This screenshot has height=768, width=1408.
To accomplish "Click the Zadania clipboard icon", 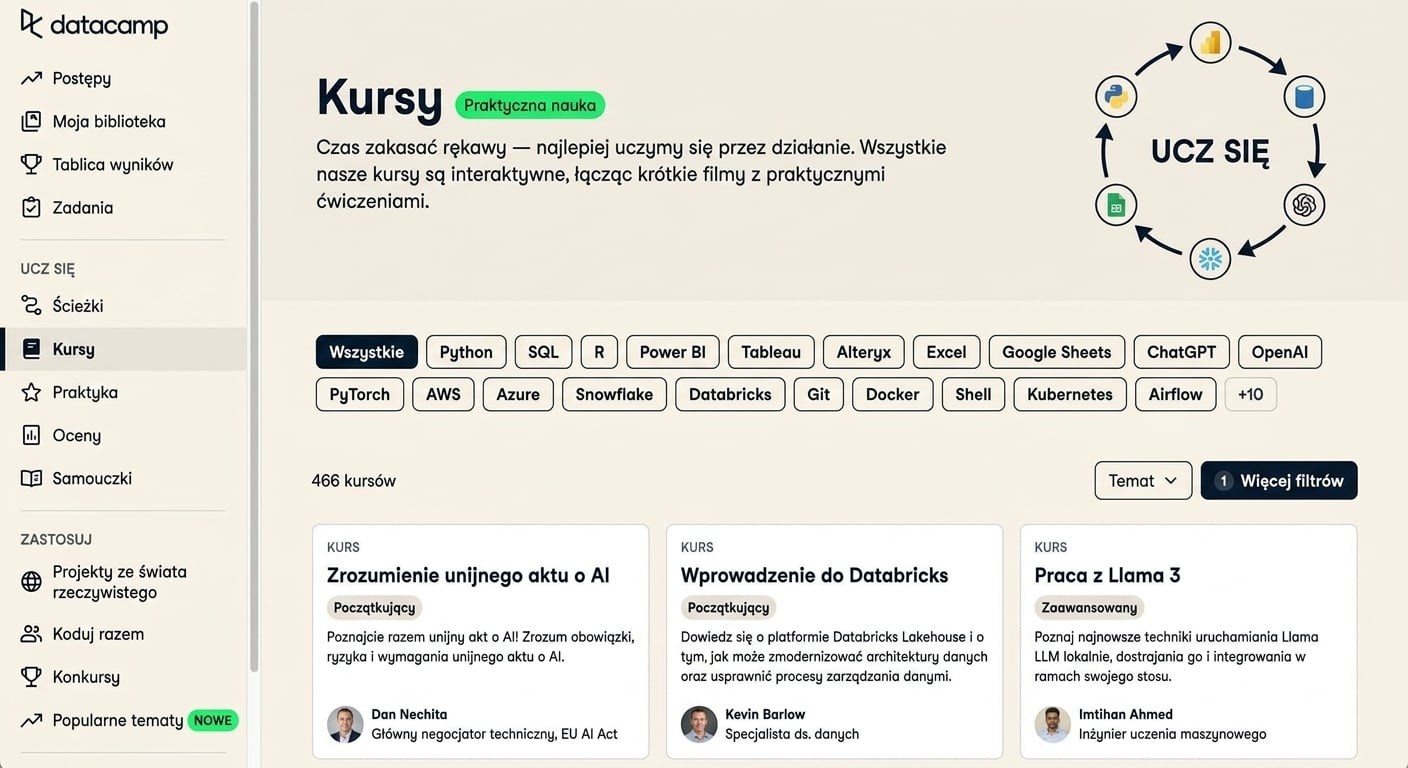I will click(31, 207).
